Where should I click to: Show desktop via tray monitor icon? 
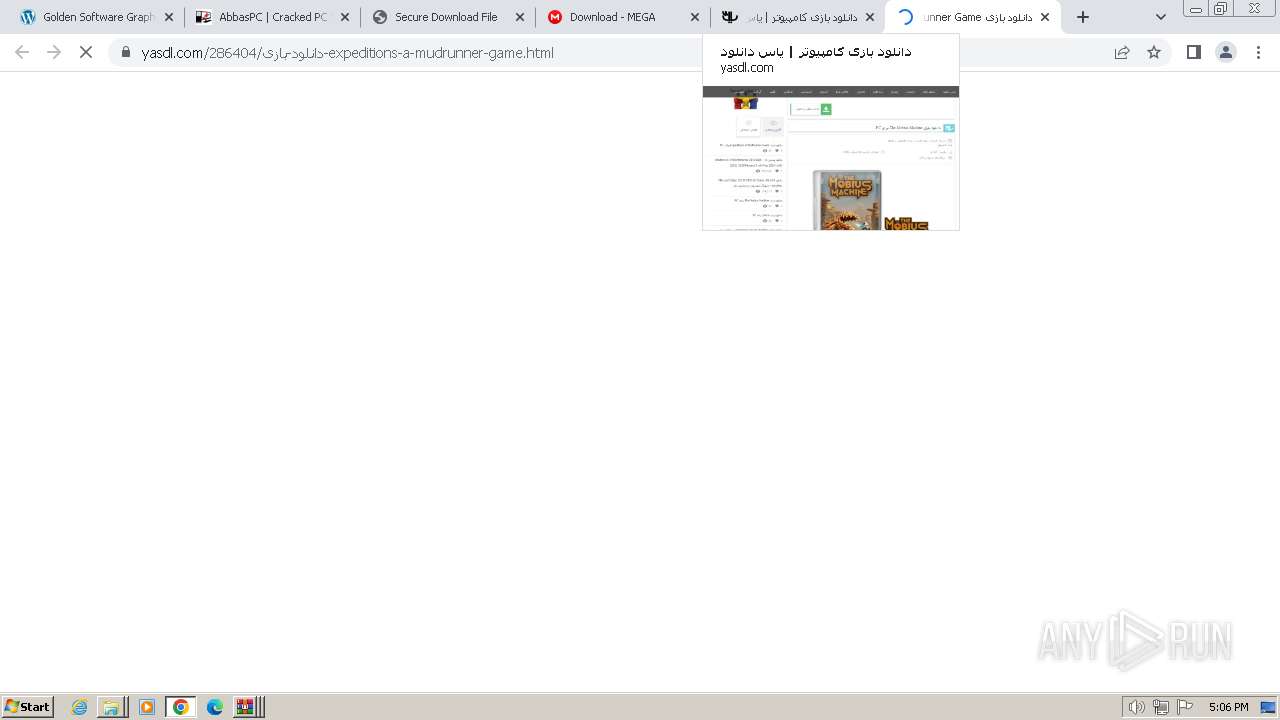tap(1268, 707)
